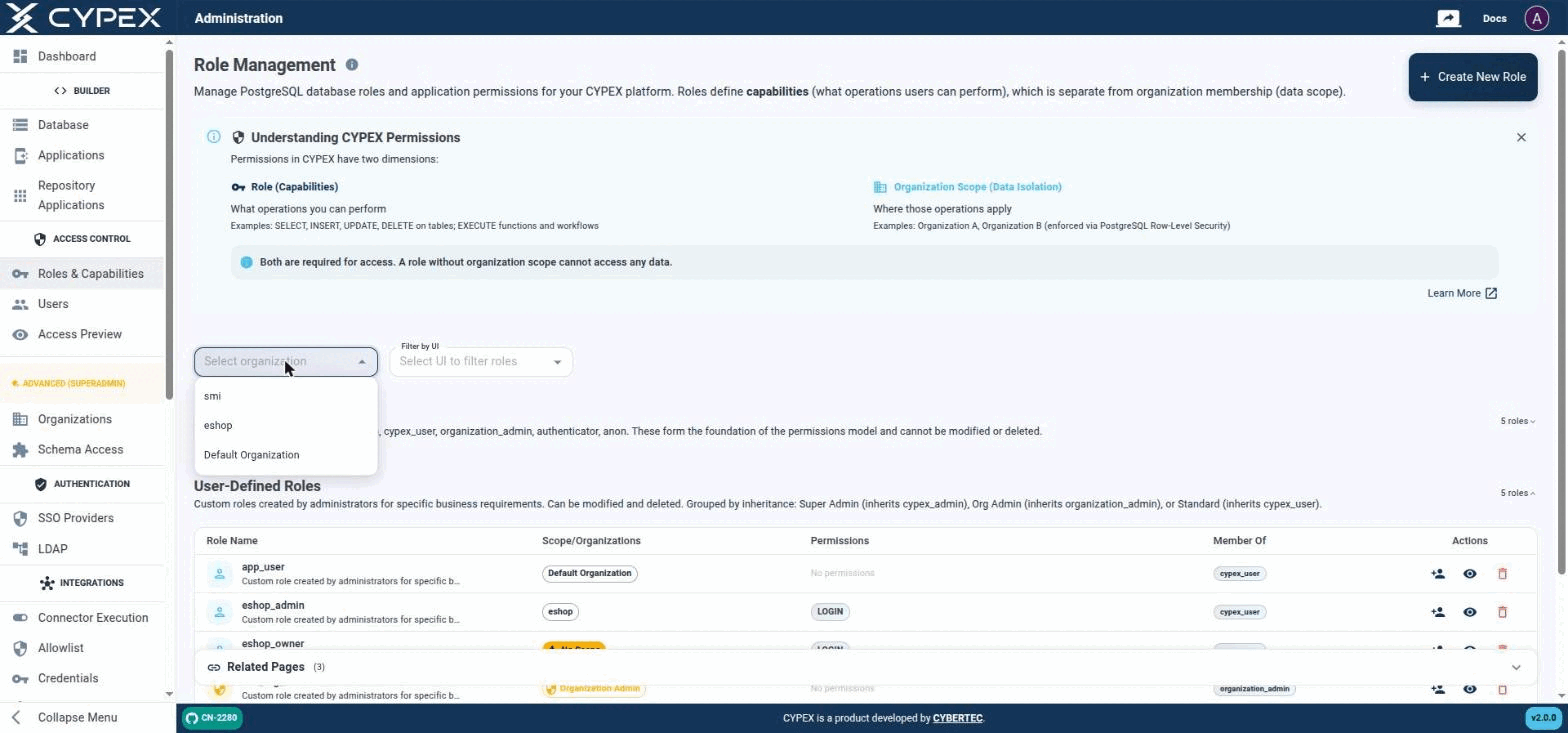1568x733 pixels.
Task: Open the Filter by UI dropdown
Action: point(481,362)
